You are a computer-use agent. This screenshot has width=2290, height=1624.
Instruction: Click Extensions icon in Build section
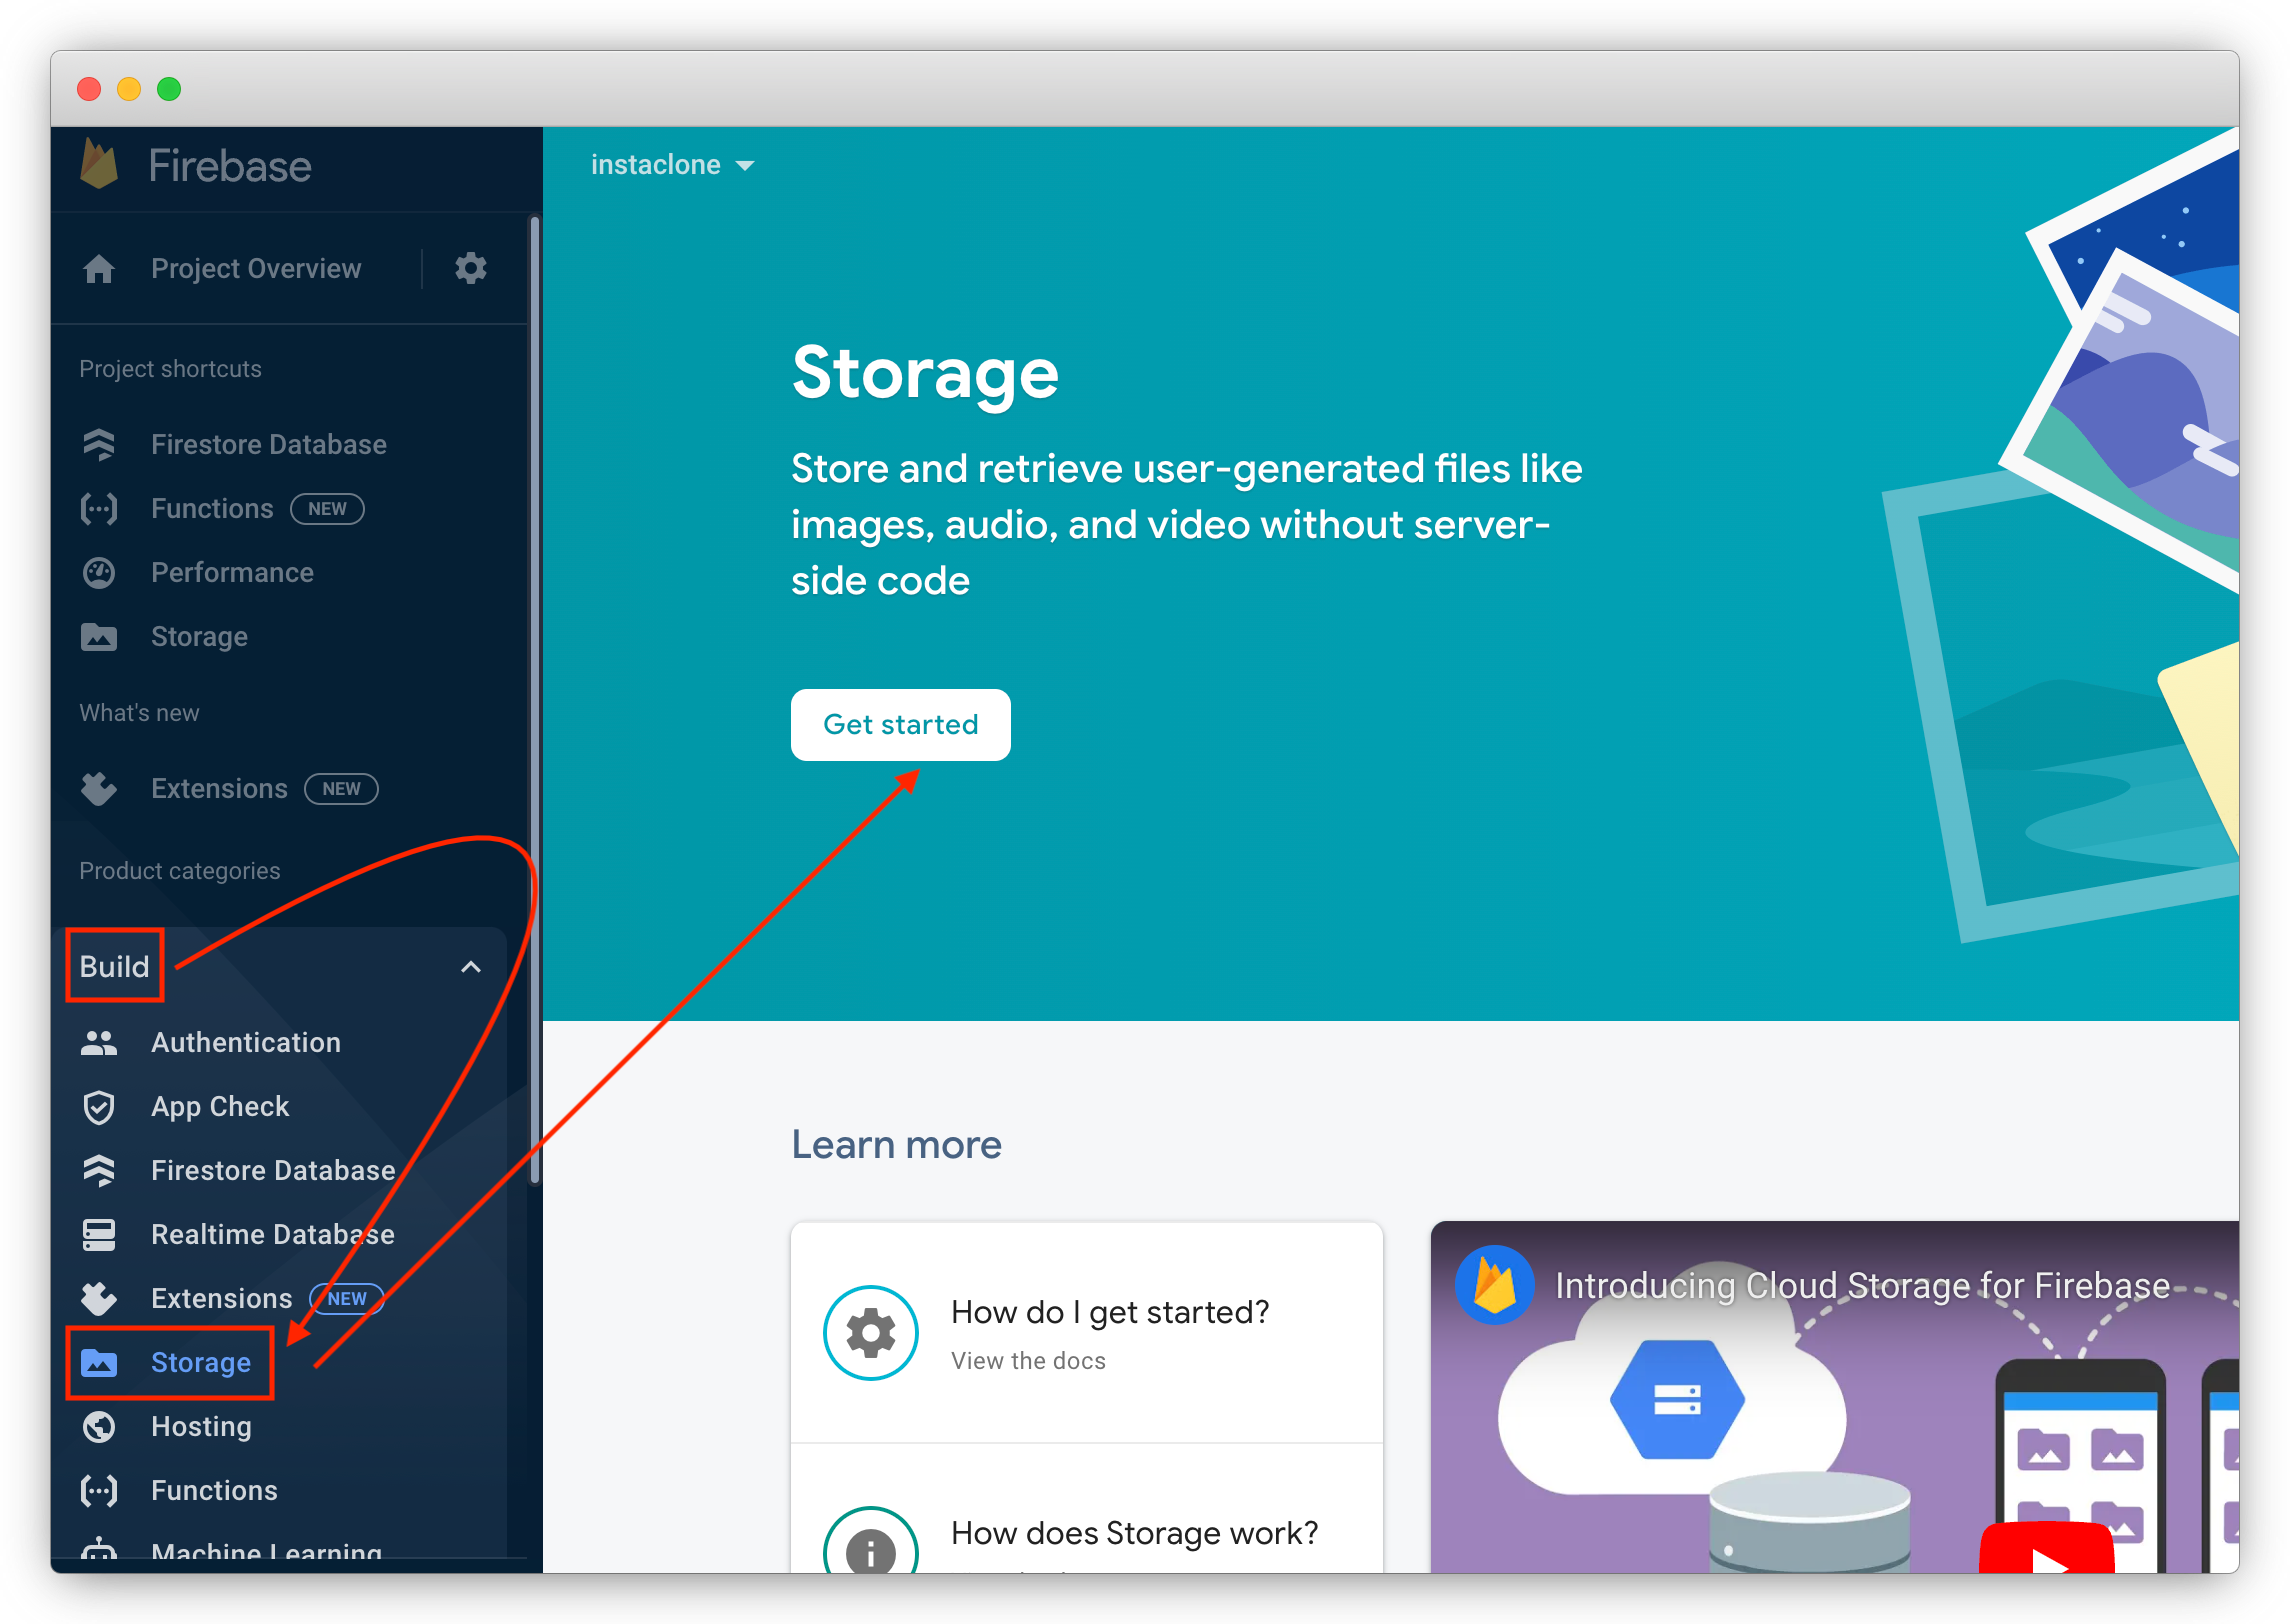(x=99, y=1298)
